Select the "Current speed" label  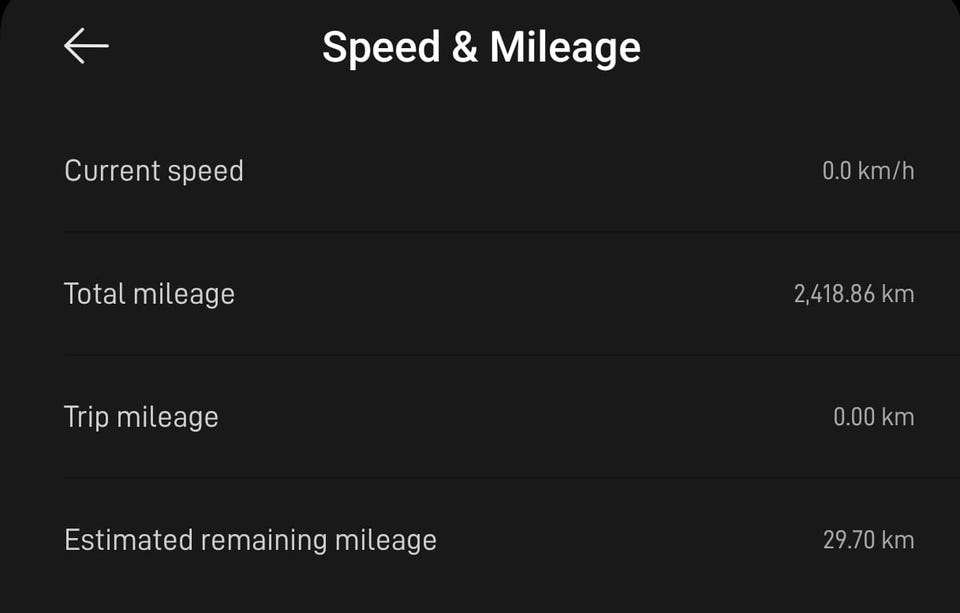(154, 171)
